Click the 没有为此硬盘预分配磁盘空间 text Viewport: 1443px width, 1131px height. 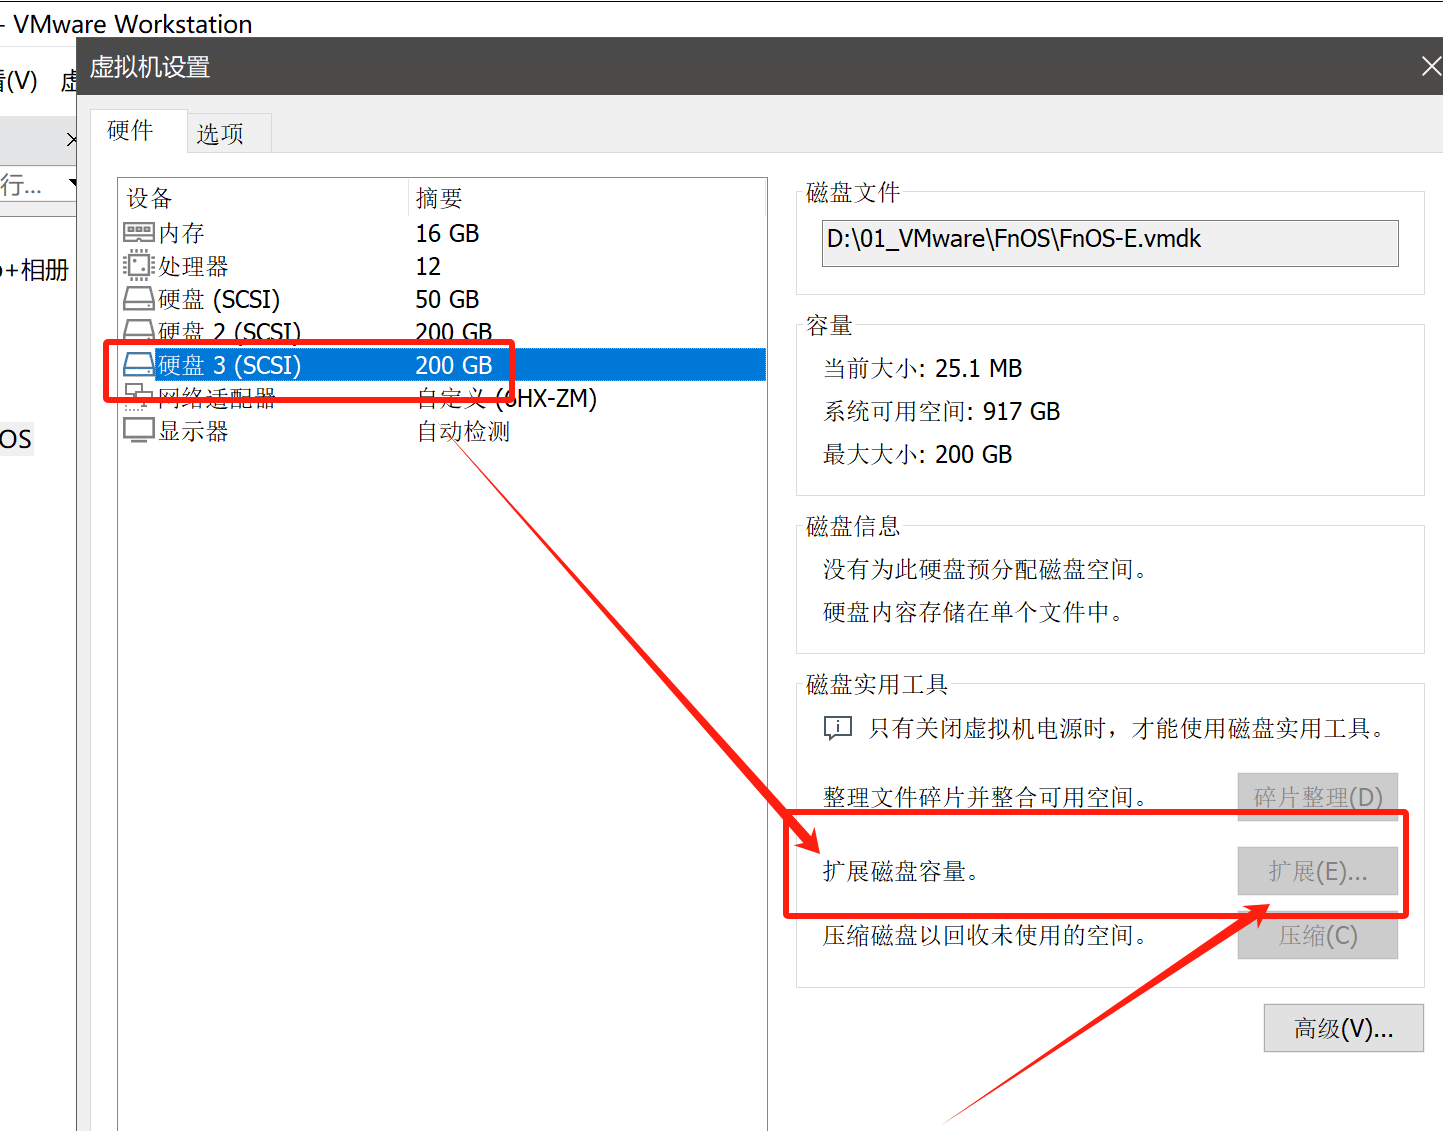coord(986,569)
